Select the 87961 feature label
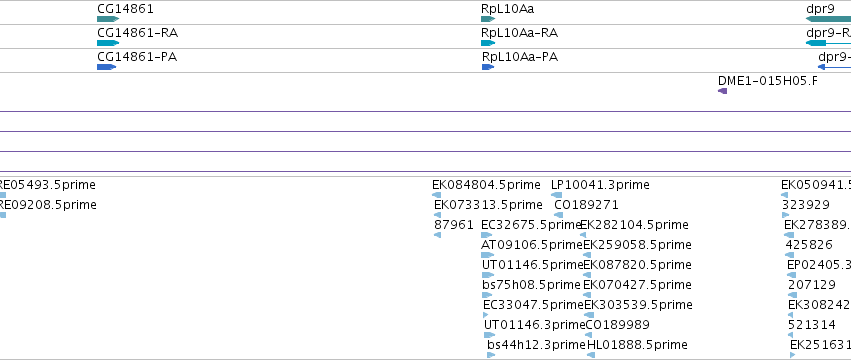Viewport: 851px width, 360px height. point(454,225)
